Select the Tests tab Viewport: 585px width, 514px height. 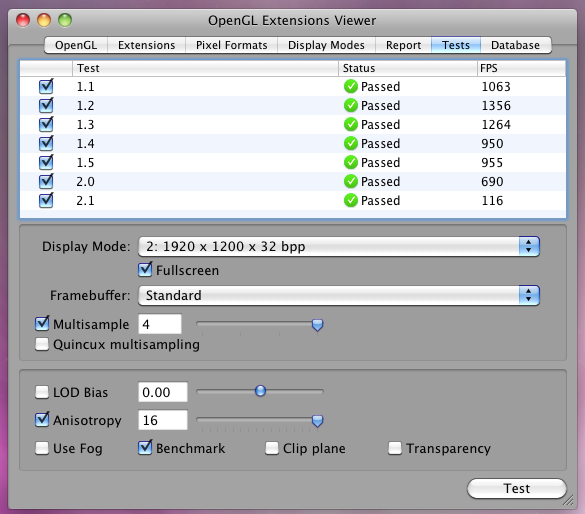point(456,45)
